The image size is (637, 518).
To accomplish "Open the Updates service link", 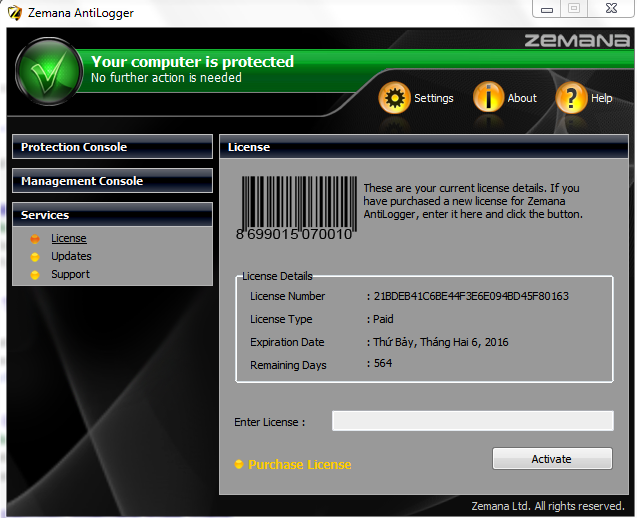I will [x=71, y=256].
